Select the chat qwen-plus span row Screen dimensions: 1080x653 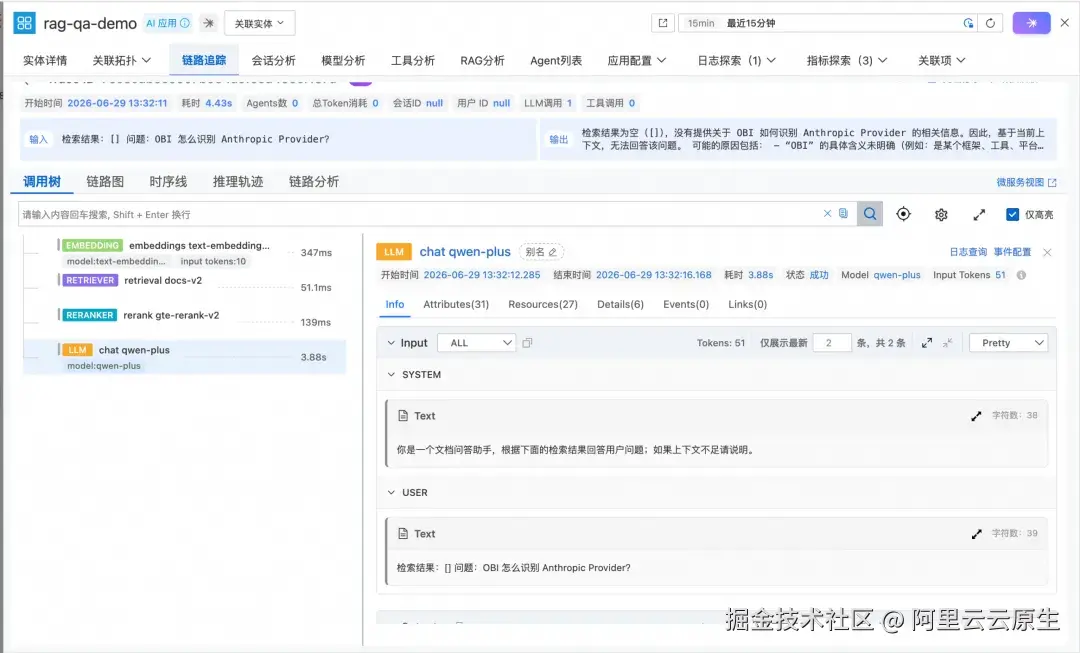click(x=185, y=357)
